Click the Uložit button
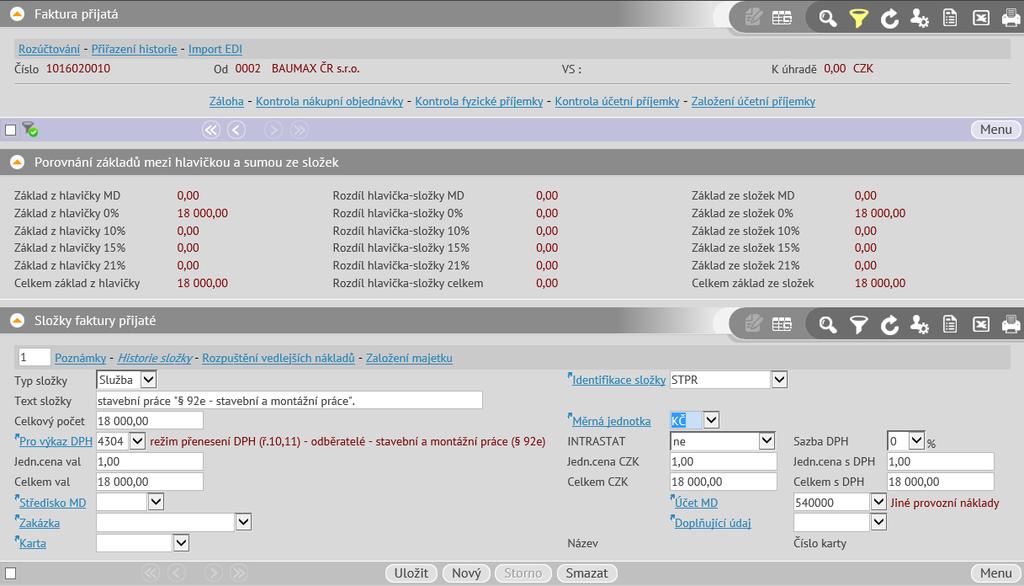 coord(411,573)
